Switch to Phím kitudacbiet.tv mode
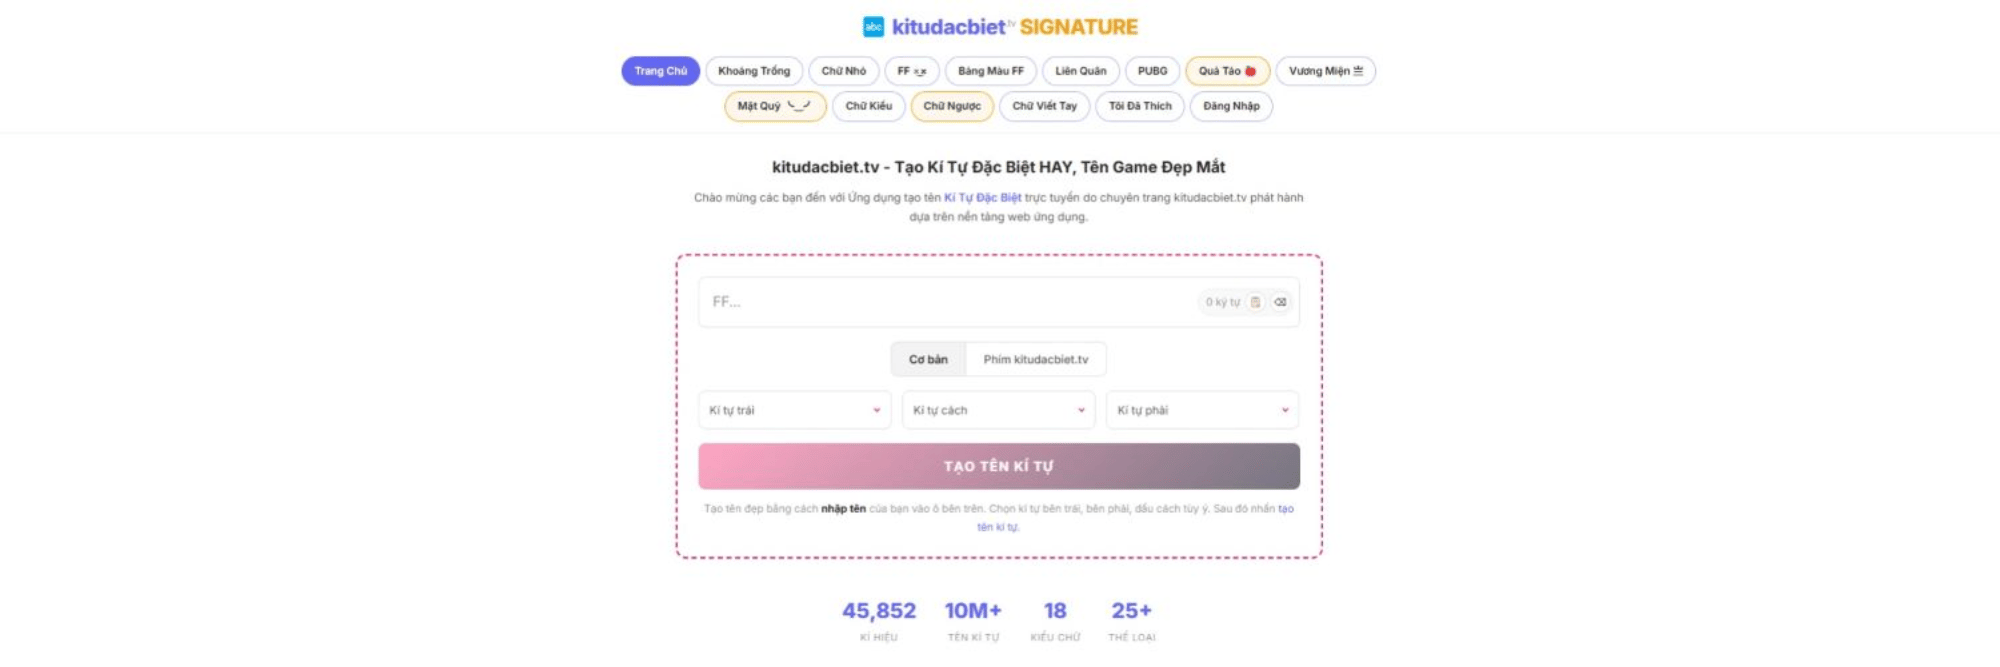Screen dimensions: 2000x667 click(x=1035, y=359)
